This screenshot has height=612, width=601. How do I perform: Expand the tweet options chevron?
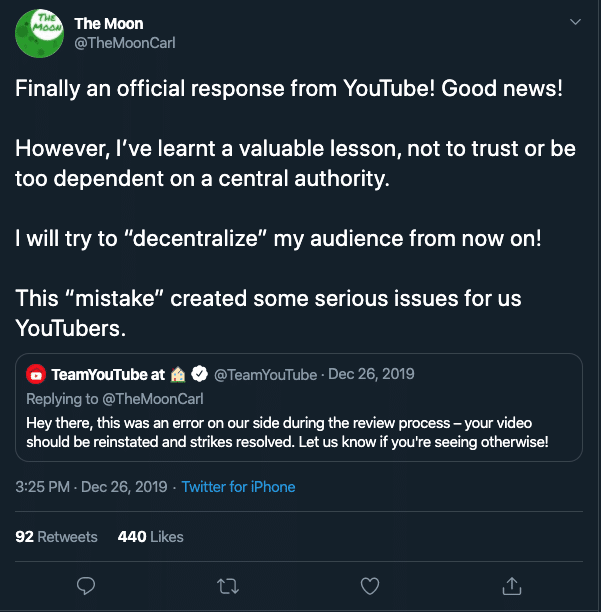[x=574, y=22]
